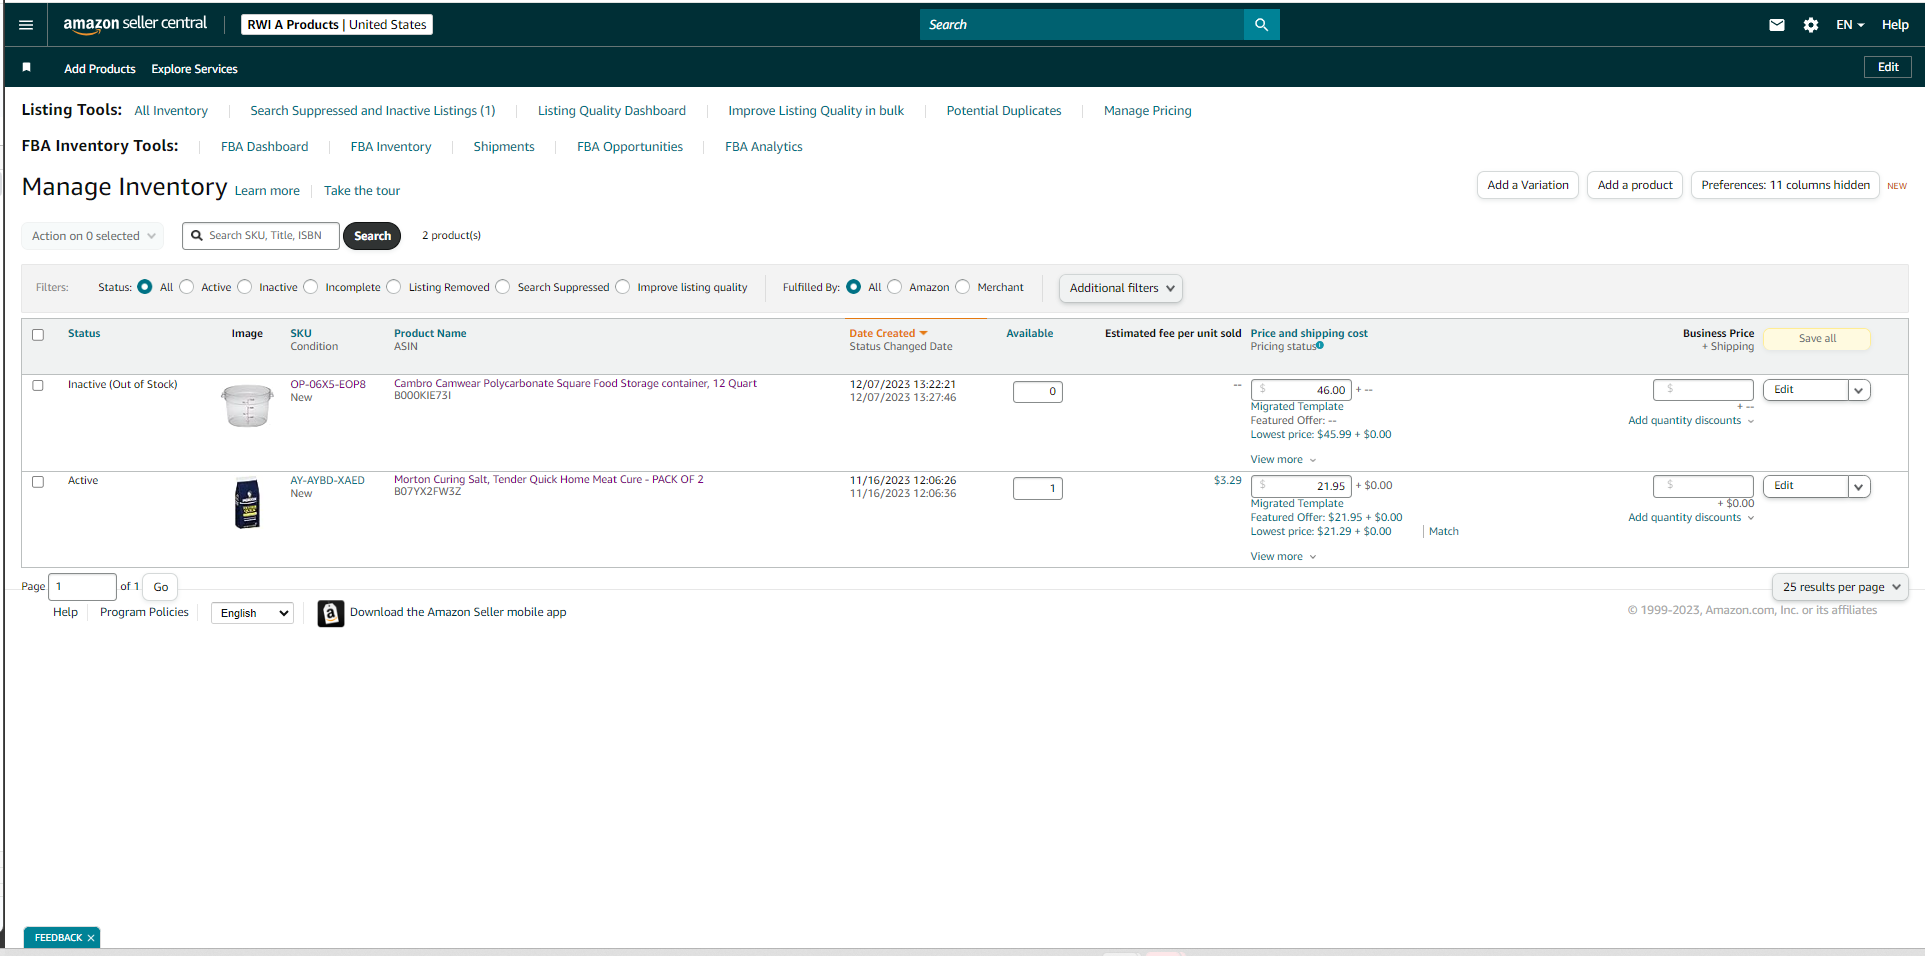Click the Amazon Seller Central logo
The image size is (1925, 956).
pos(135,24)
